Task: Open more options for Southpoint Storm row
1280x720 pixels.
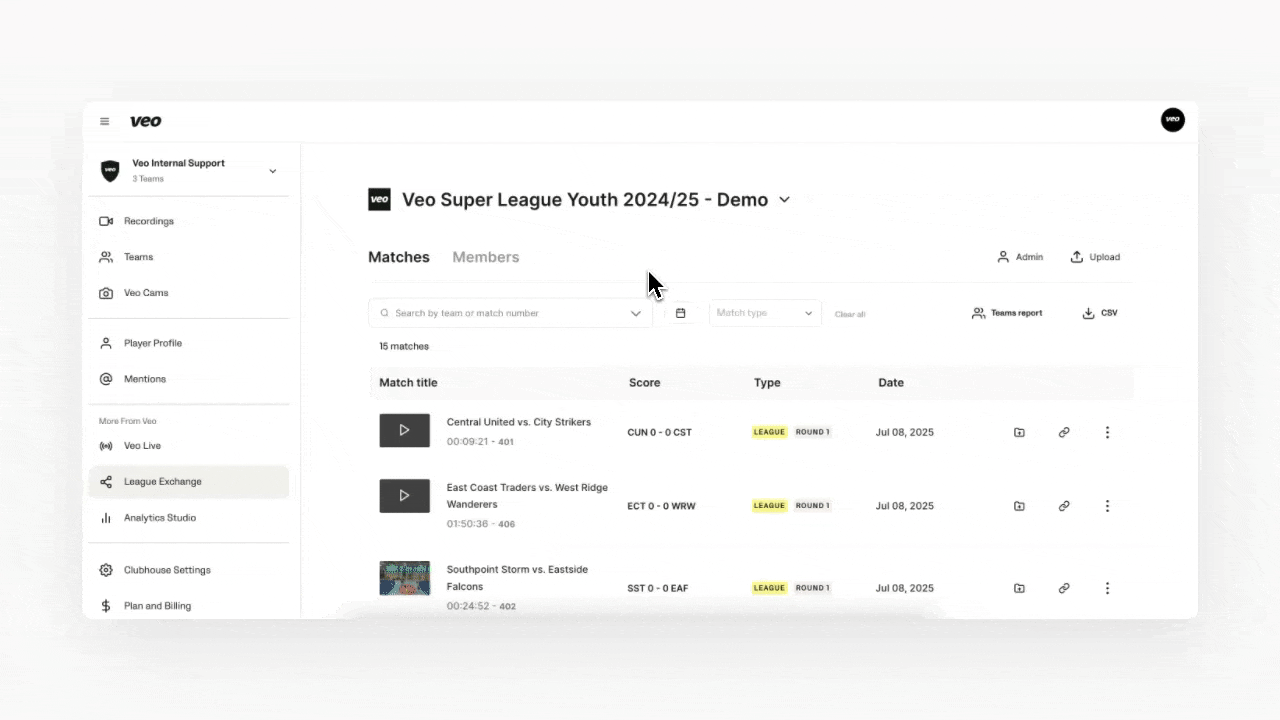Action: (x=1107, y=589)
